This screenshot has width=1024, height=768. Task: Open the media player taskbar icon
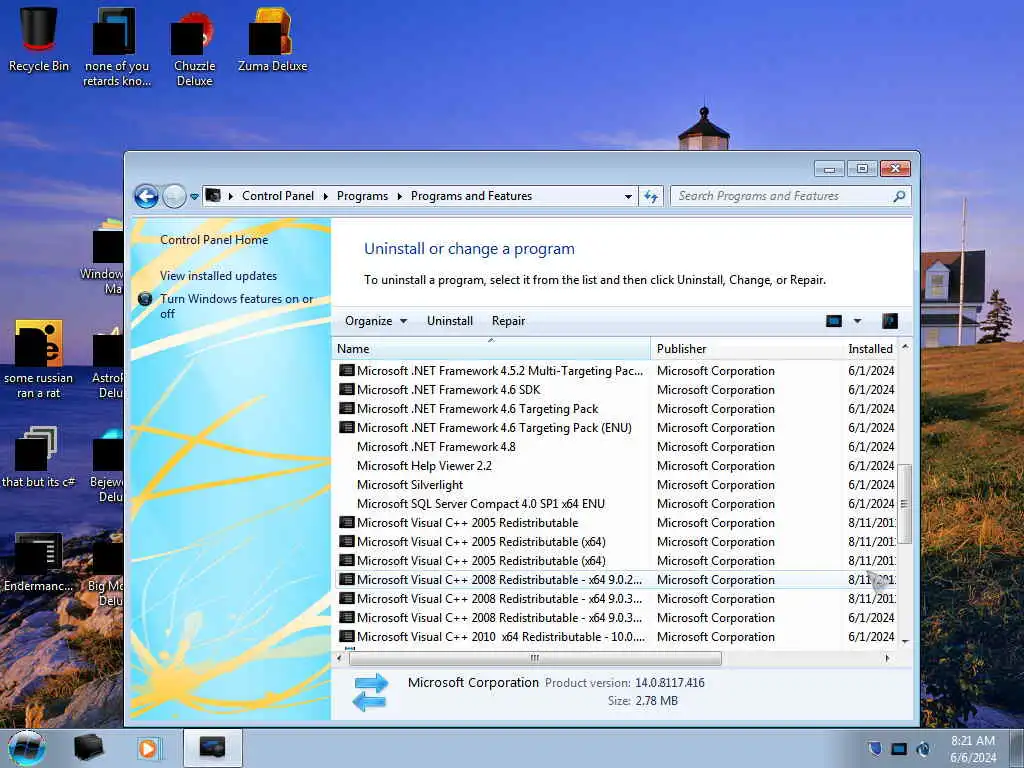(x=149, y=748)
